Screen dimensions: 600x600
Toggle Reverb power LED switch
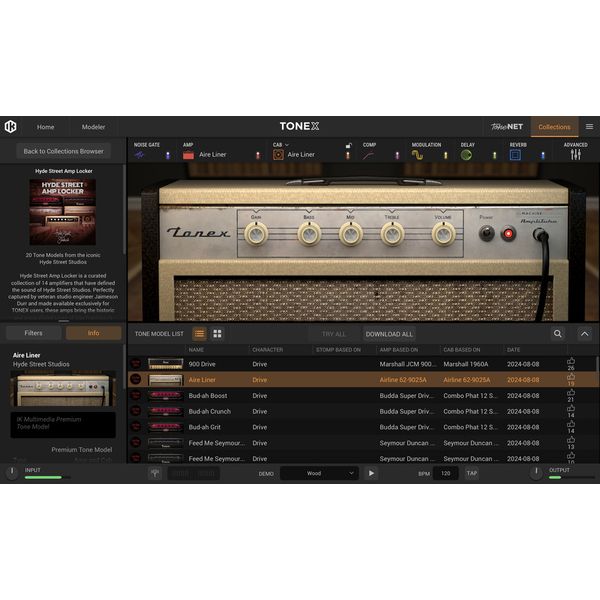543,155
